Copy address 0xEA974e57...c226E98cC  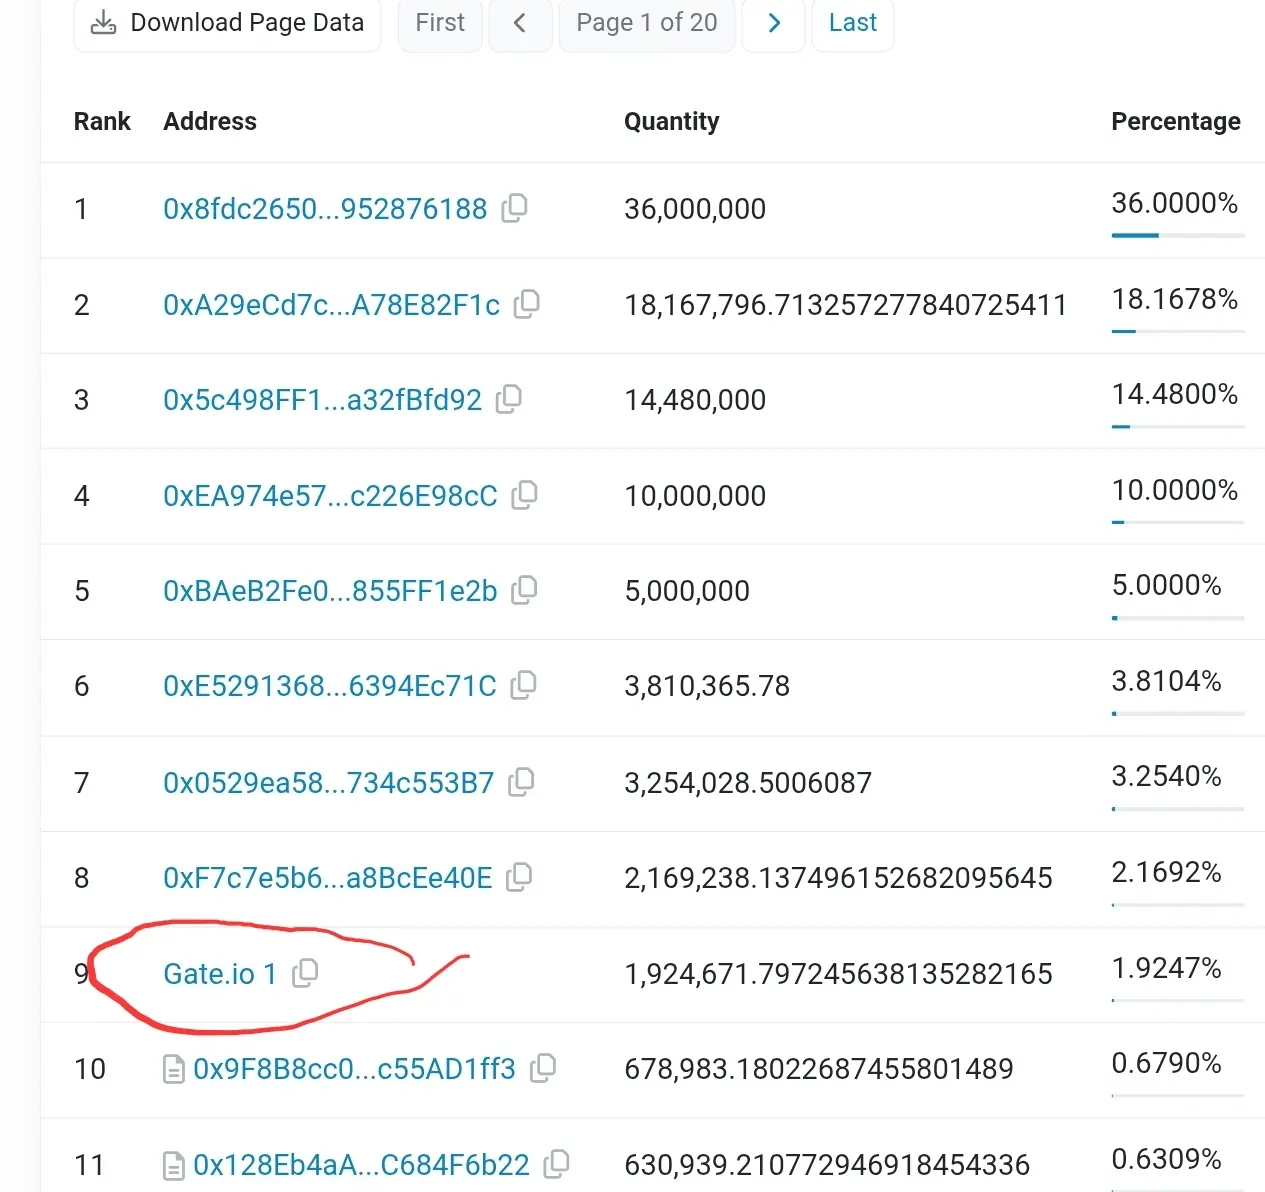pos(524,495)
